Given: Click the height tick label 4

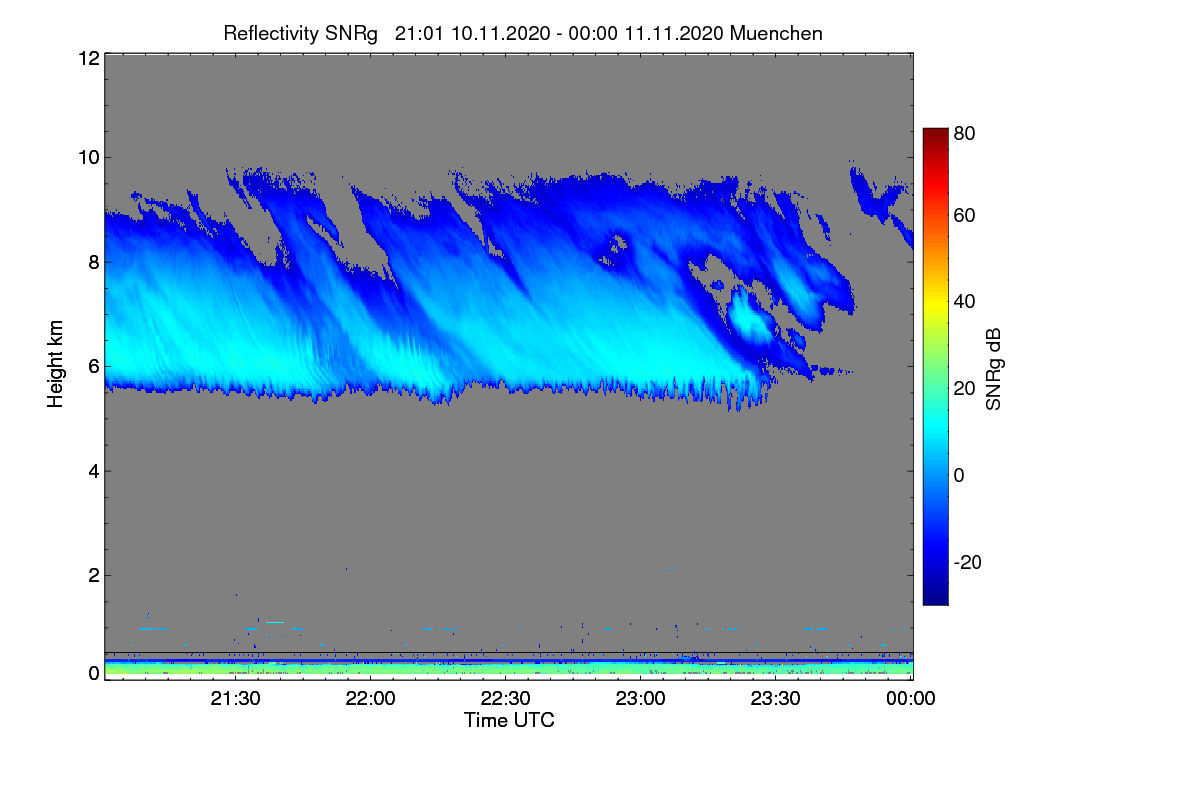Looking at the screenshot, I should (x=93, y=471).
